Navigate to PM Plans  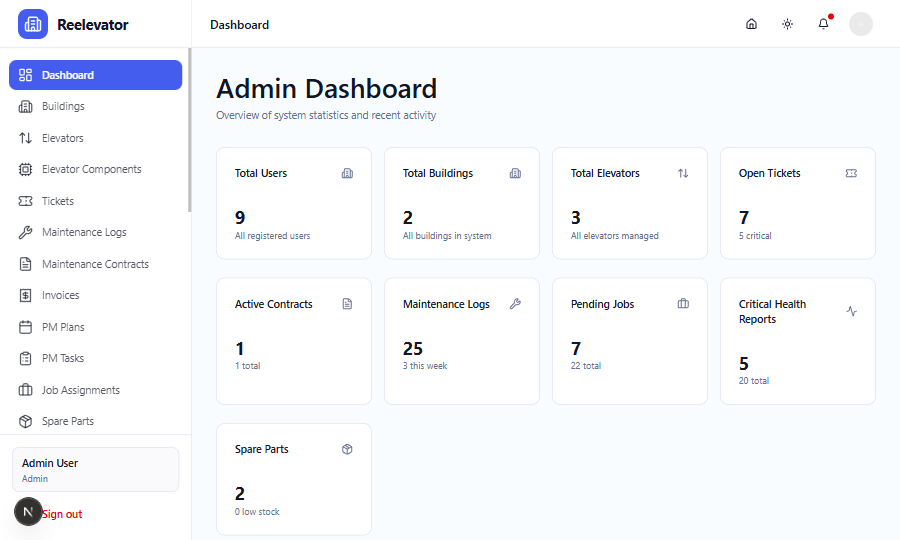(x=63, y=327)
